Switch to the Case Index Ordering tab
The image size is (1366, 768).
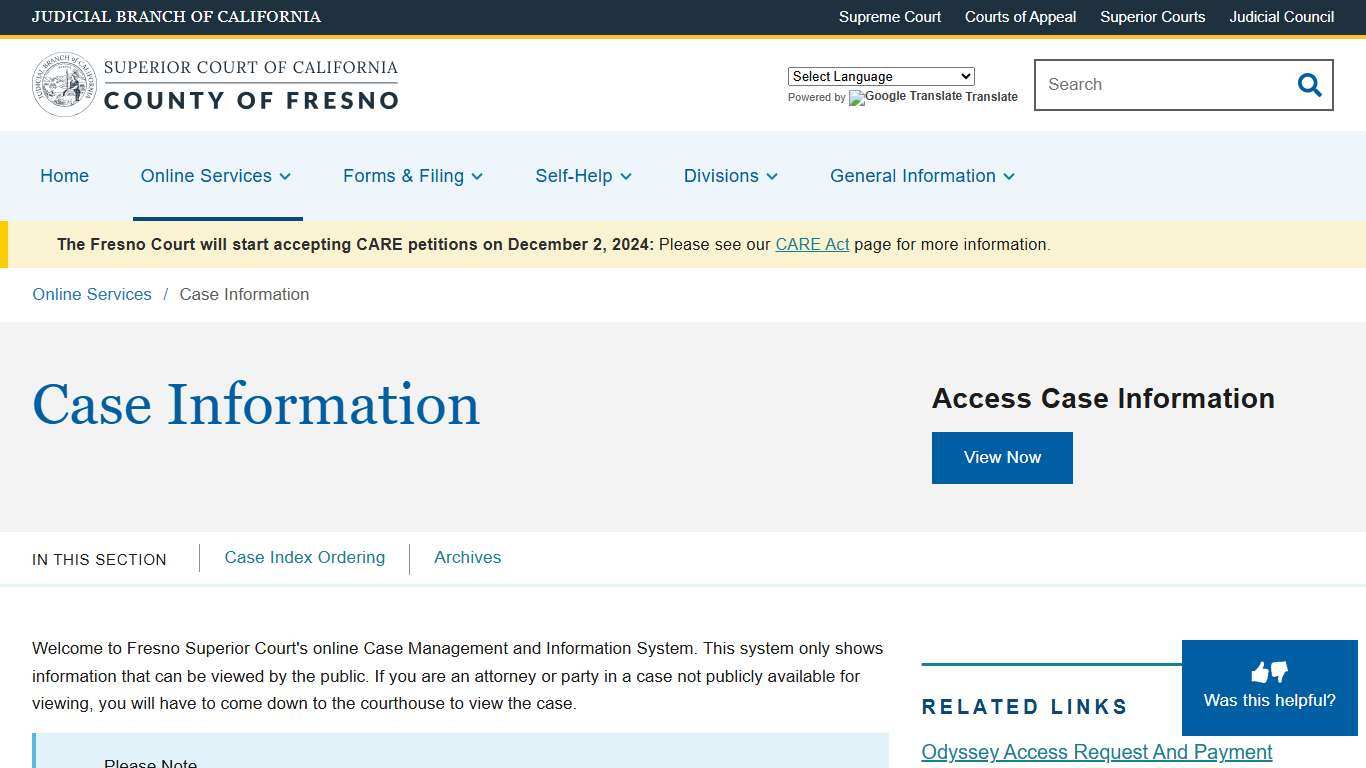click(x=304, y=557)
